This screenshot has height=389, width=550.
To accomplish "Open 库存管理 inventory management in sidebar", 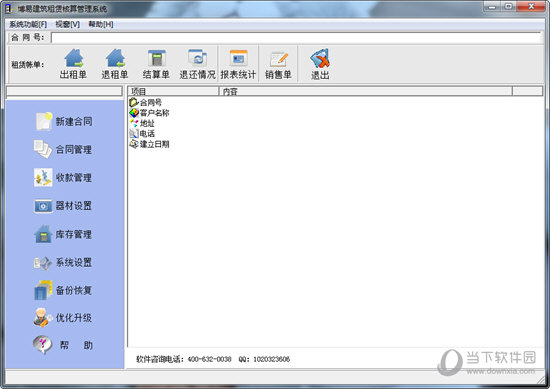I will (63, 234).
